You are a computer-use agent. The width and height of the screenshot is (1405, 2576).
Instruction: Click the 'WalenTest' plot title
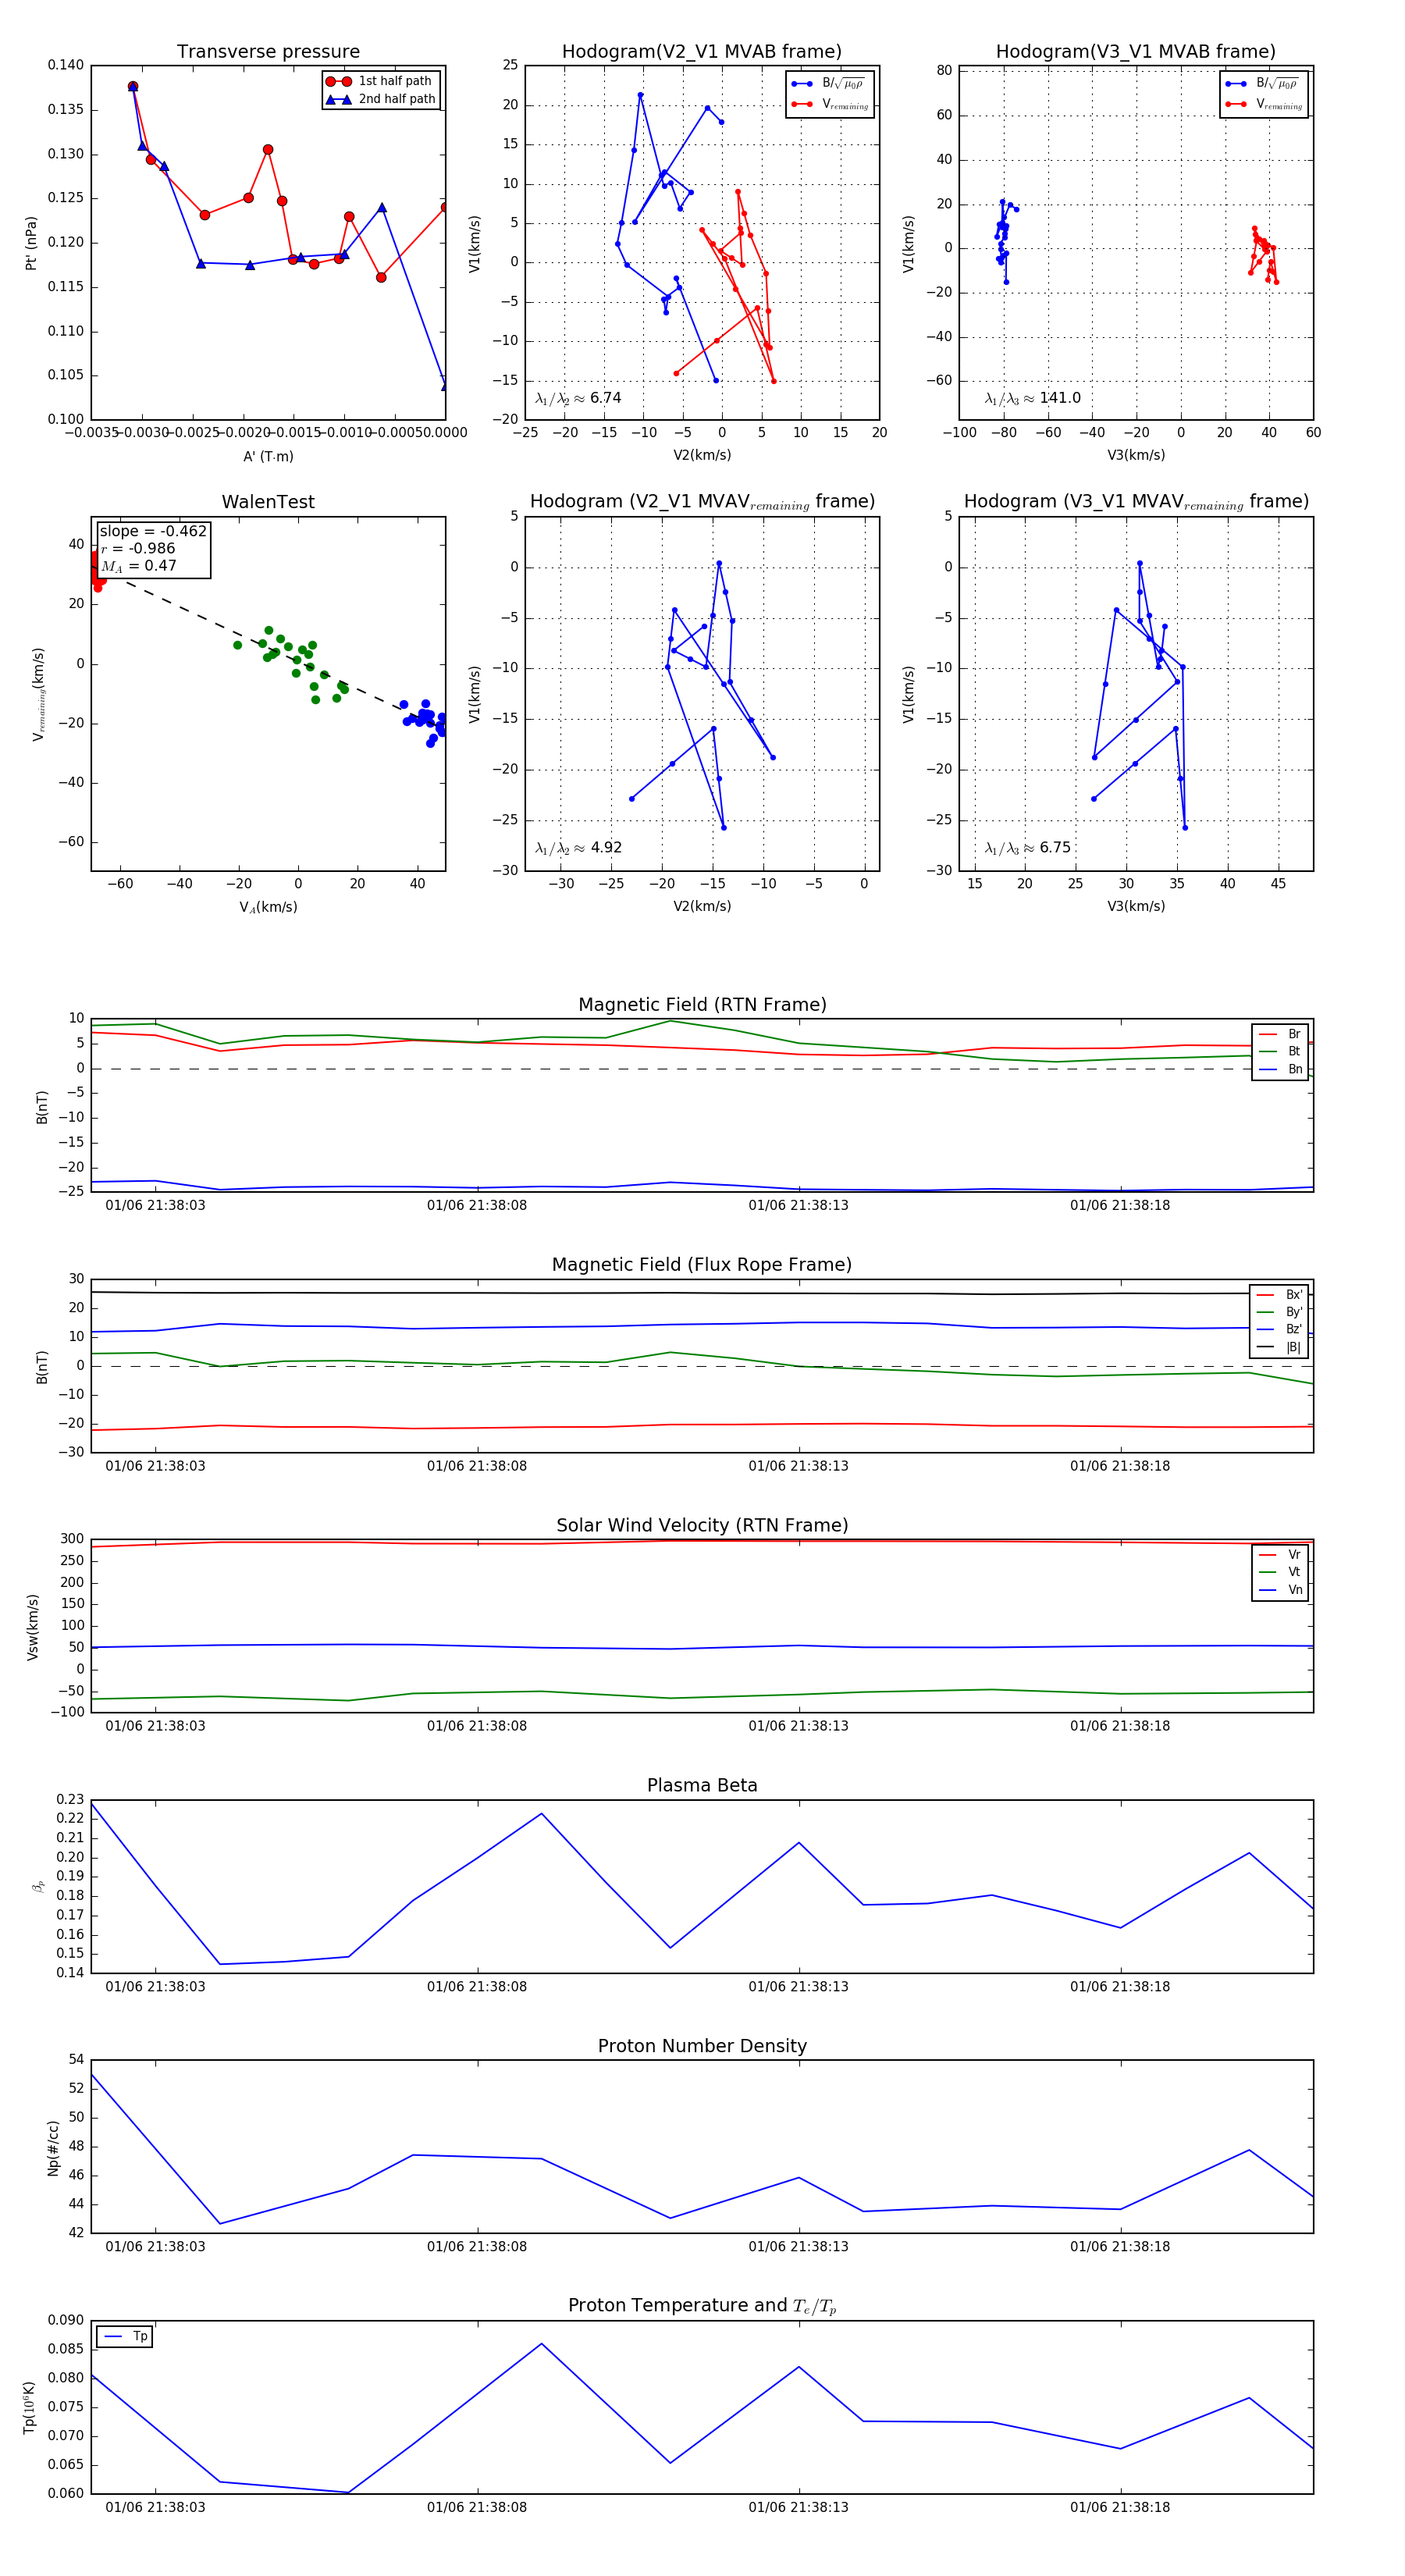click(268, 502)
